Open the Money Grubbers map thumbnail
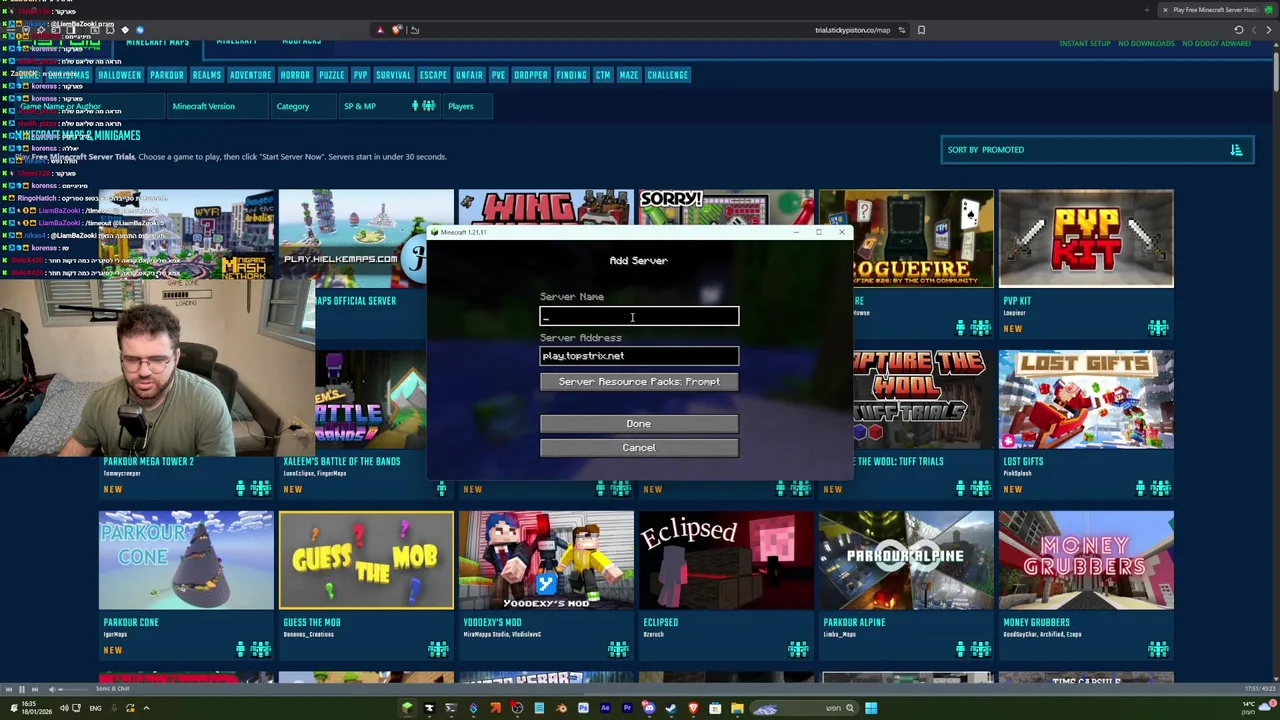The width and height of the screenshot is (1280, 720). (x=1086, y=560)
